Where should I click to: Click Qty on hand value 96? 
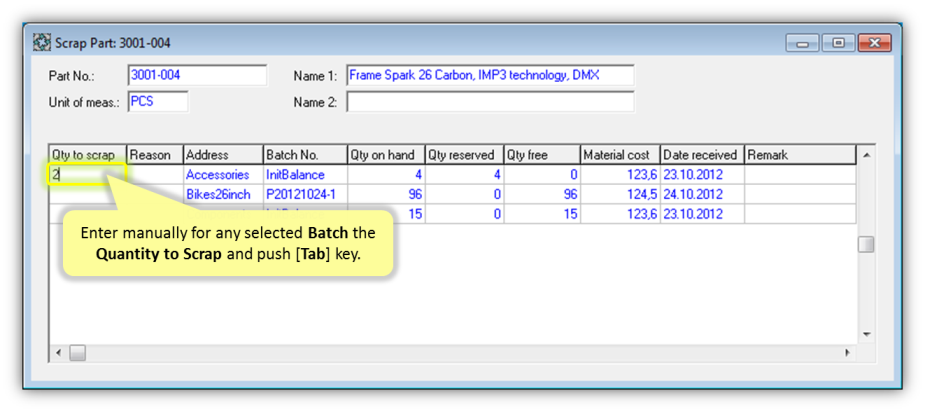pos(386,194)
